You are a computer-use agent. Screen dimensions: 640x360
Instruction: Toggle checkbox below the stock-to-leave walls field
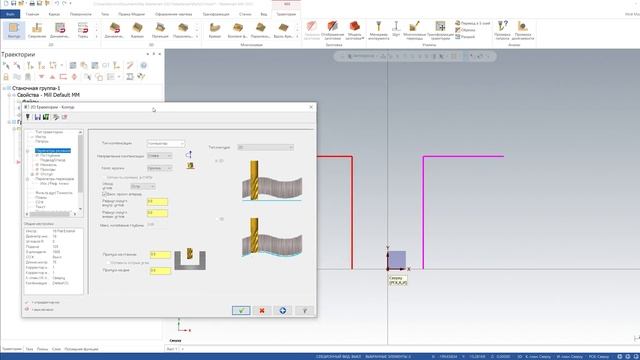(x=108, y=263)
